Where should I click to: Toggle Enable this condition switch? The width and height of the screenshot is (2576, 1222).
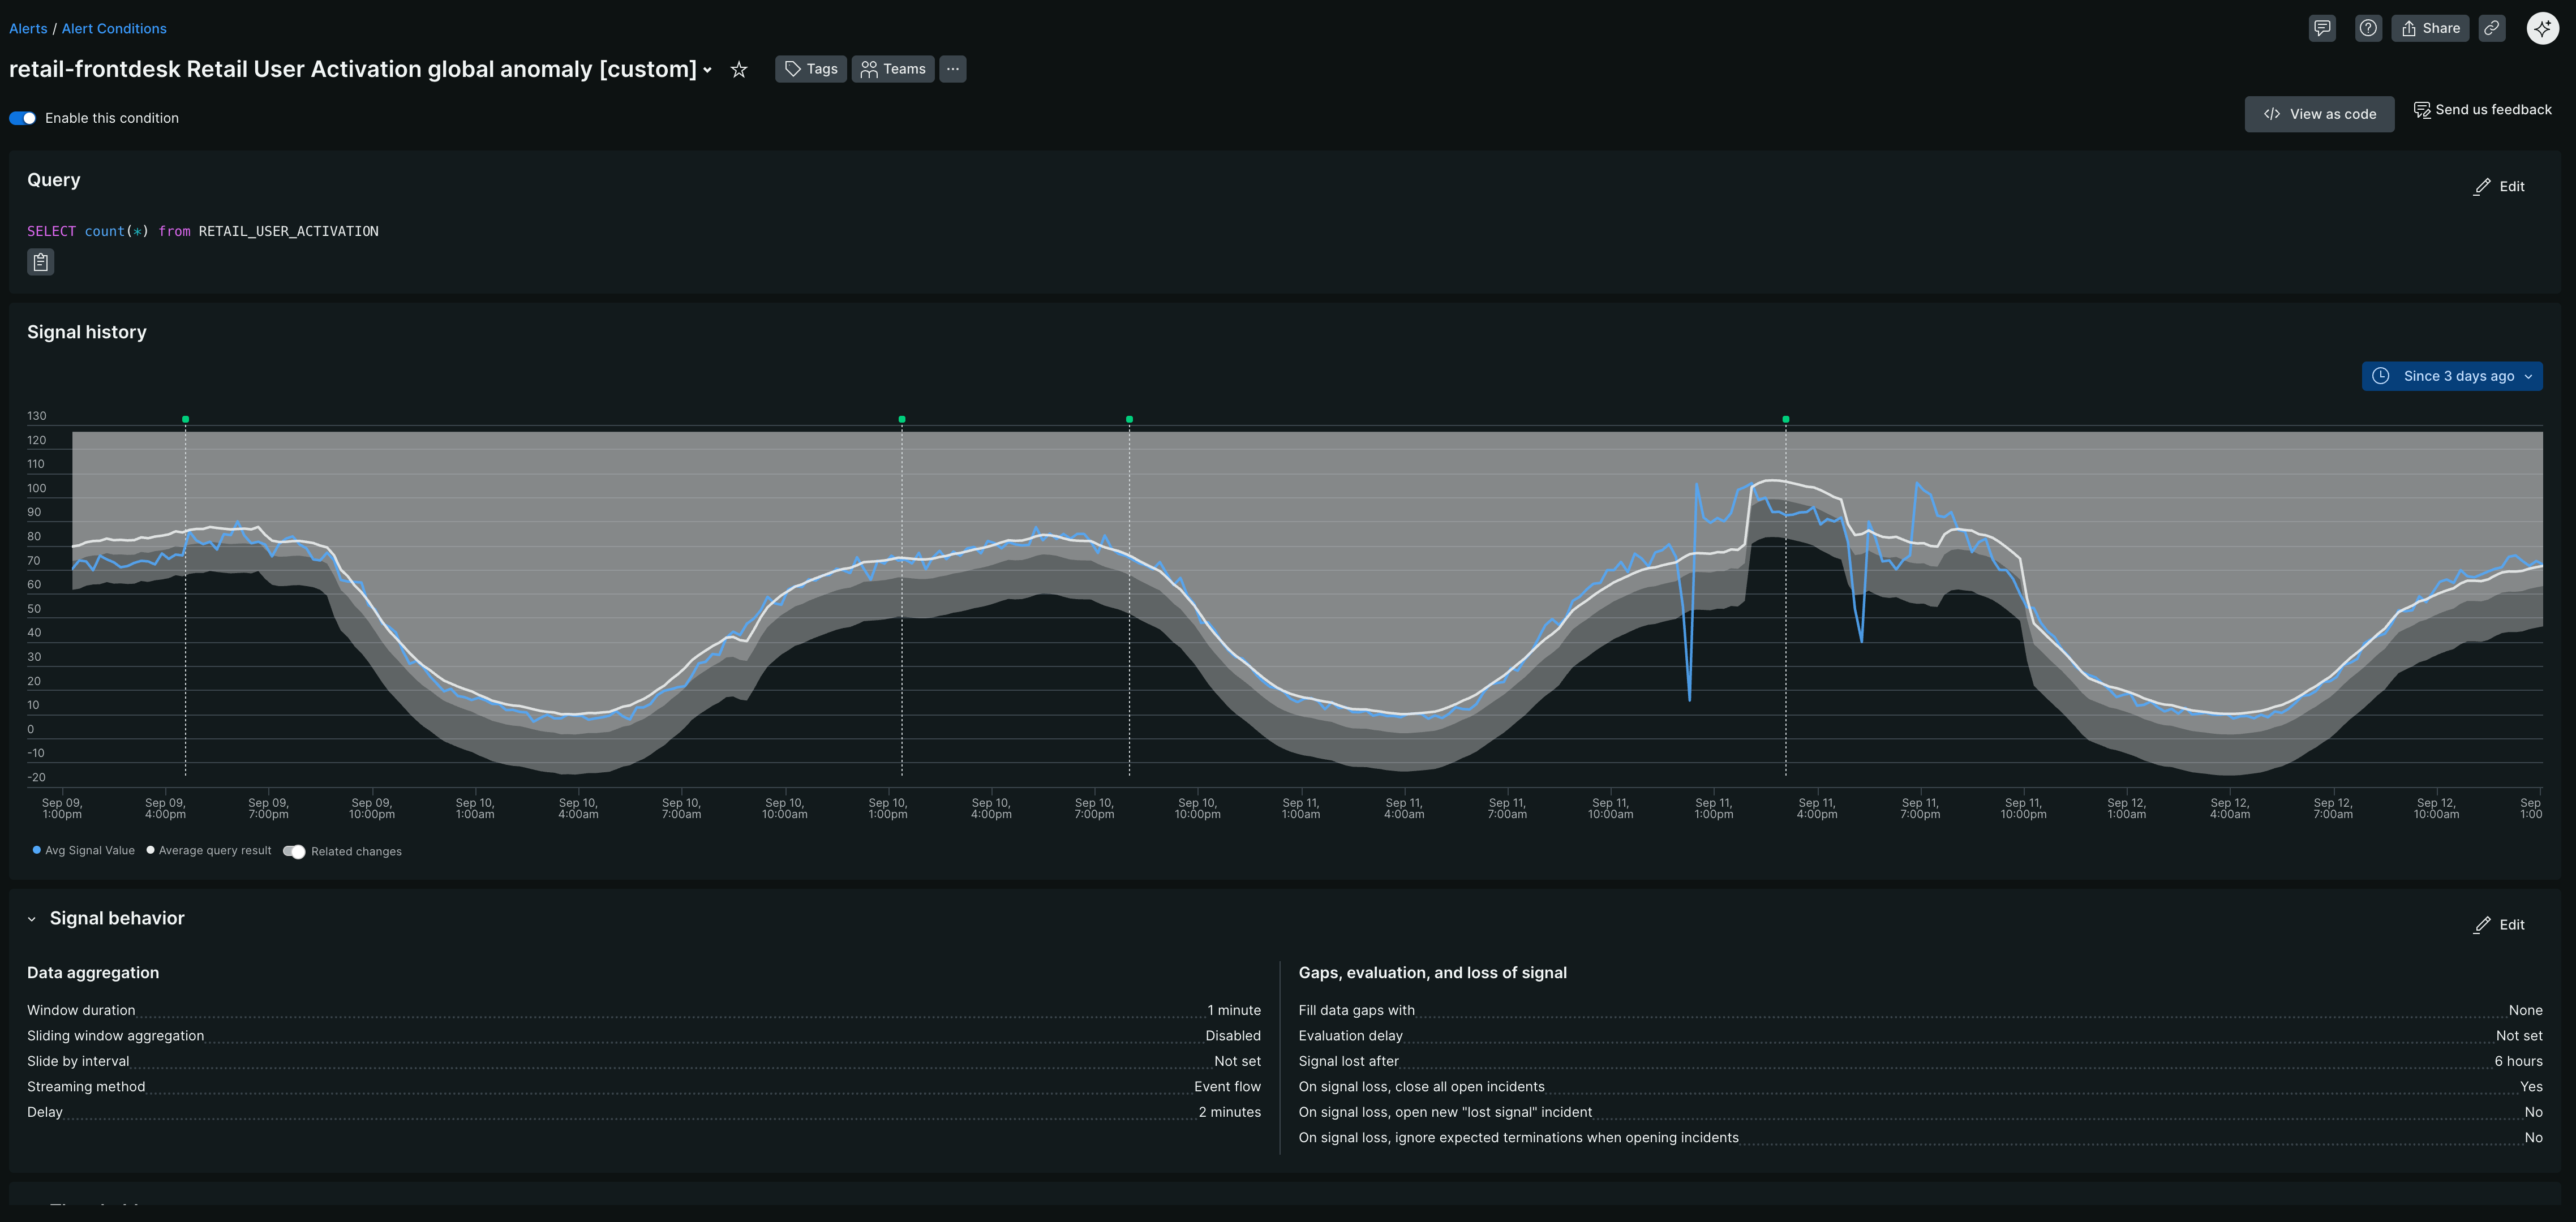click(x=22, y=118)
